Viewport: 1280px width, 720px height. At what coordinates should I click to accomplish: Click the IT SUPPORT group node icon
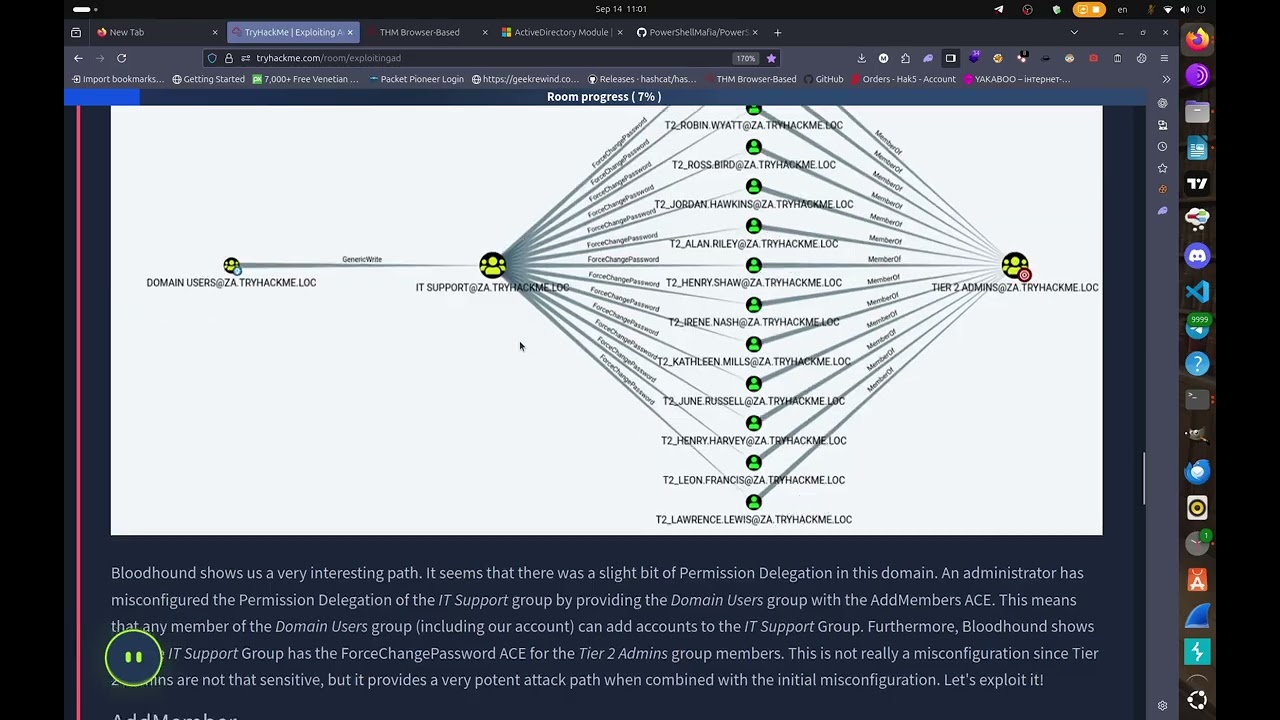click(x=492, y=265)
